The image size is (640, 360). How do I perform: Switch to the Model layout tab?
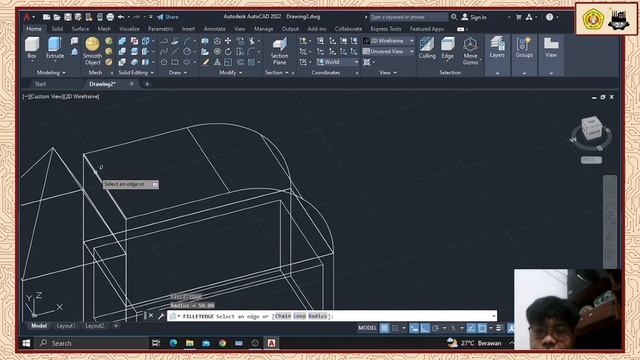tap(39, 326)
